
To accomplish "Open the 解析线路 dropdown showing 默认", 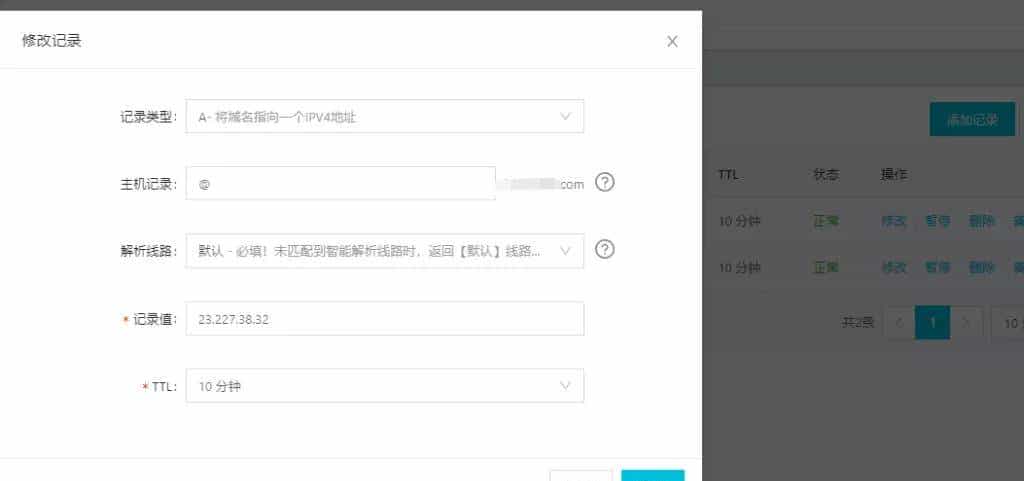I will click(x=385, y=251).
